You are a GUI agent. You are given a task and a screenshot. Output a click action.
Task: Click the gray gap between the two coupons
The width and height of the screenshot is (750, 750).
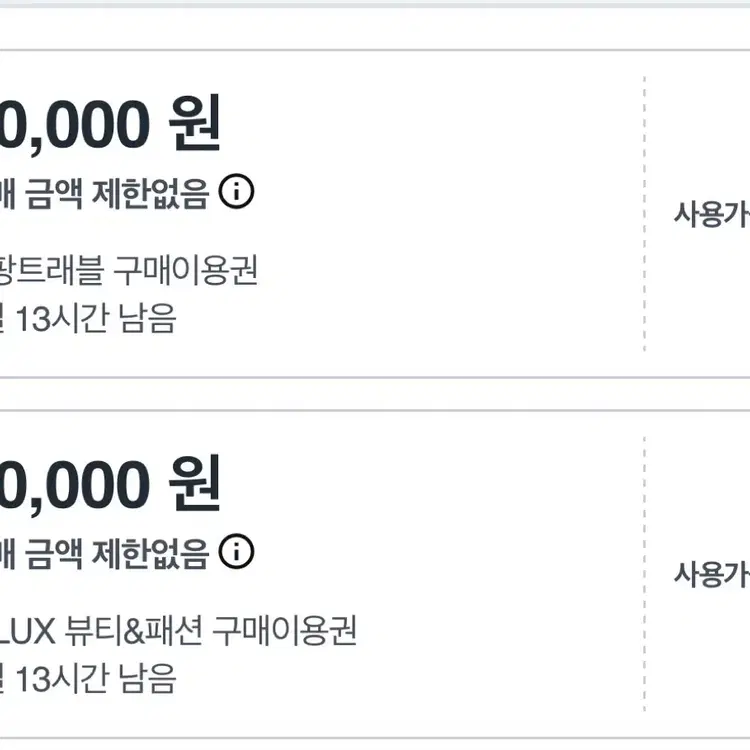click(375, 394)
